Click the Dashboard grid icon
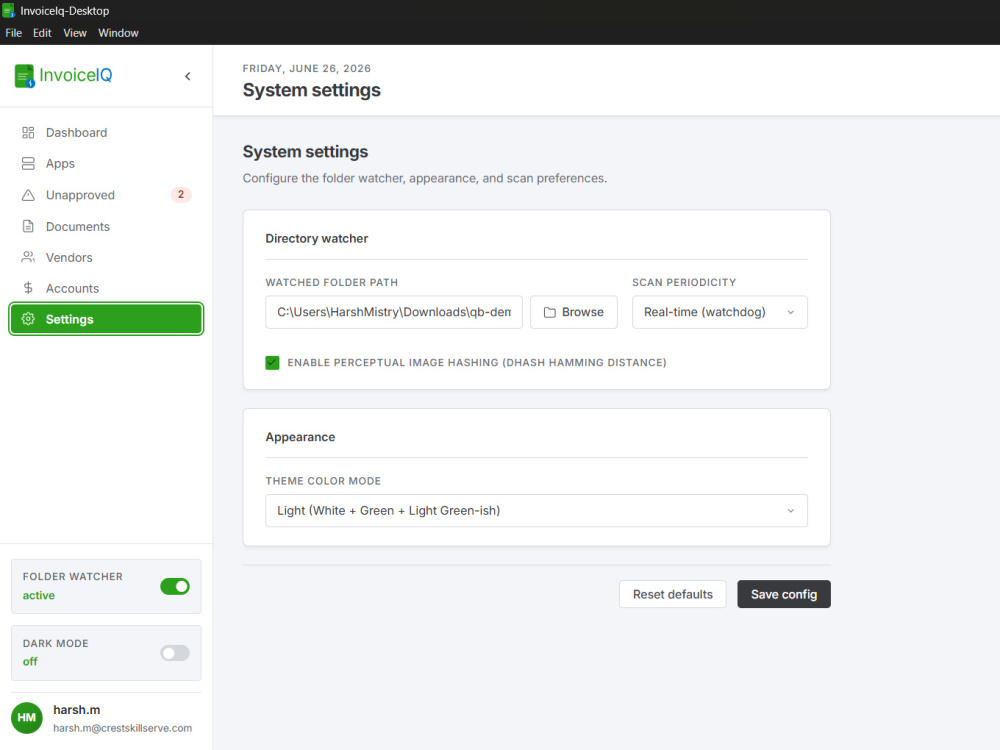The height and width of the screenshot is (750, 1000). (x=28, y=133)
